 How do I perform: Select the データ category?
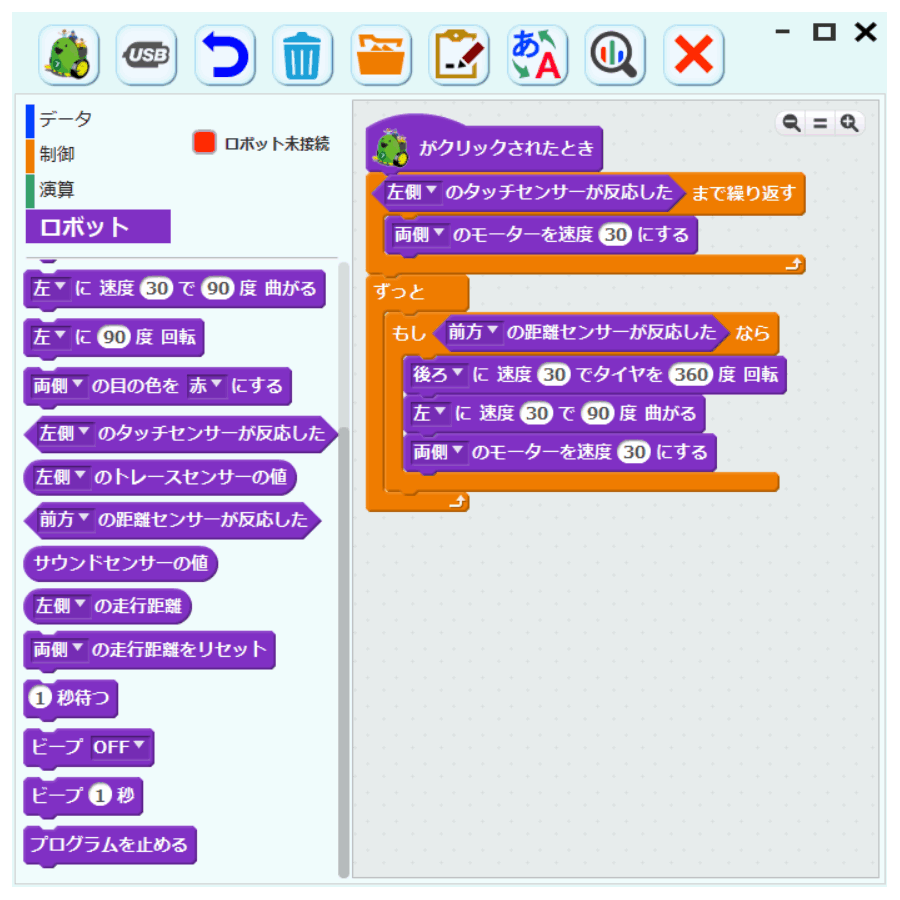tap(65, 119)
